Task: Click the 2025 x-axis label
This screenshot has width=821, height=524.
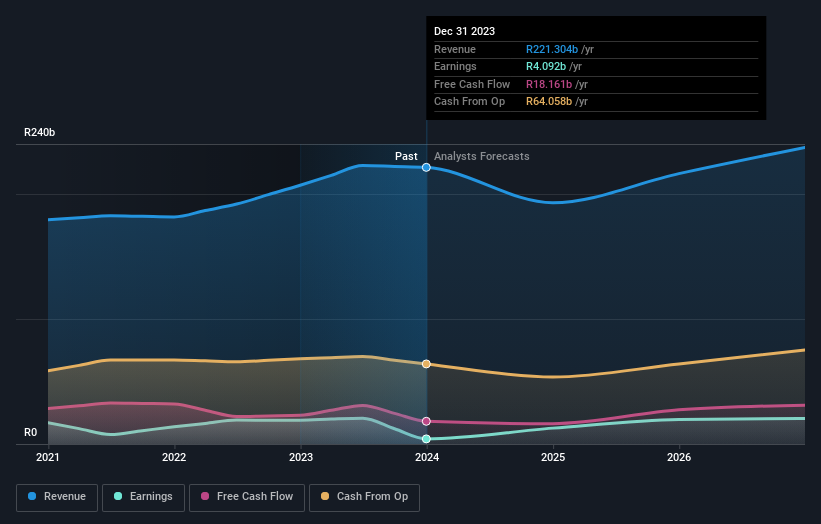Action: pos(553,458)
